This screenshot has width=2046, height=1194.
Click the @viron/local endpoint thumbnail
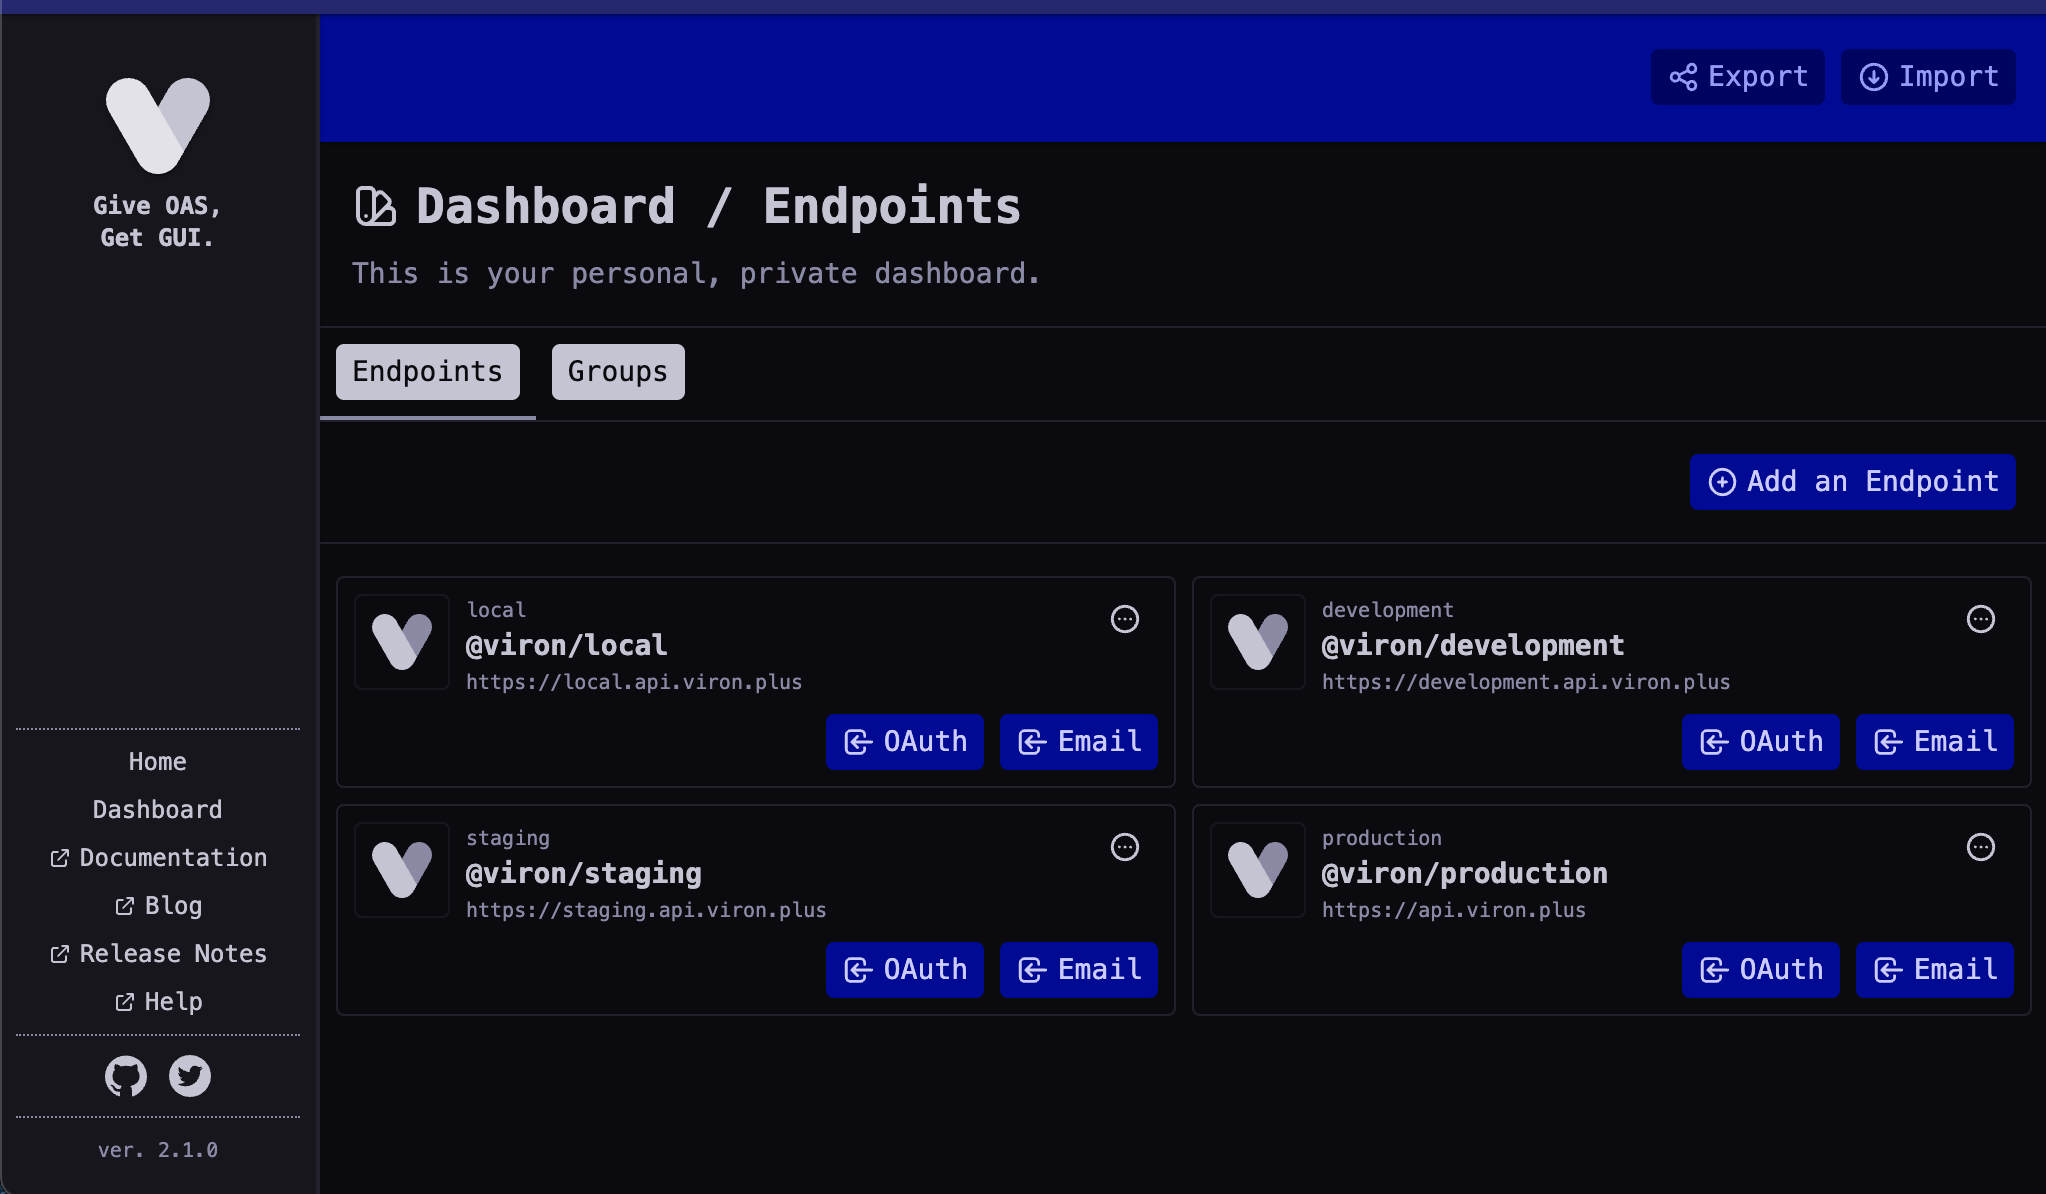tap(402, 642)
